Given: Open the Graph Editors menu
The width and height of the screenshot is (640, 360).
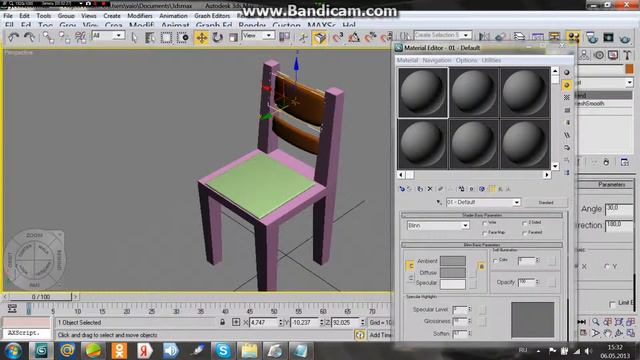Looking at the screenshot, I should click(x=212, y=16).
